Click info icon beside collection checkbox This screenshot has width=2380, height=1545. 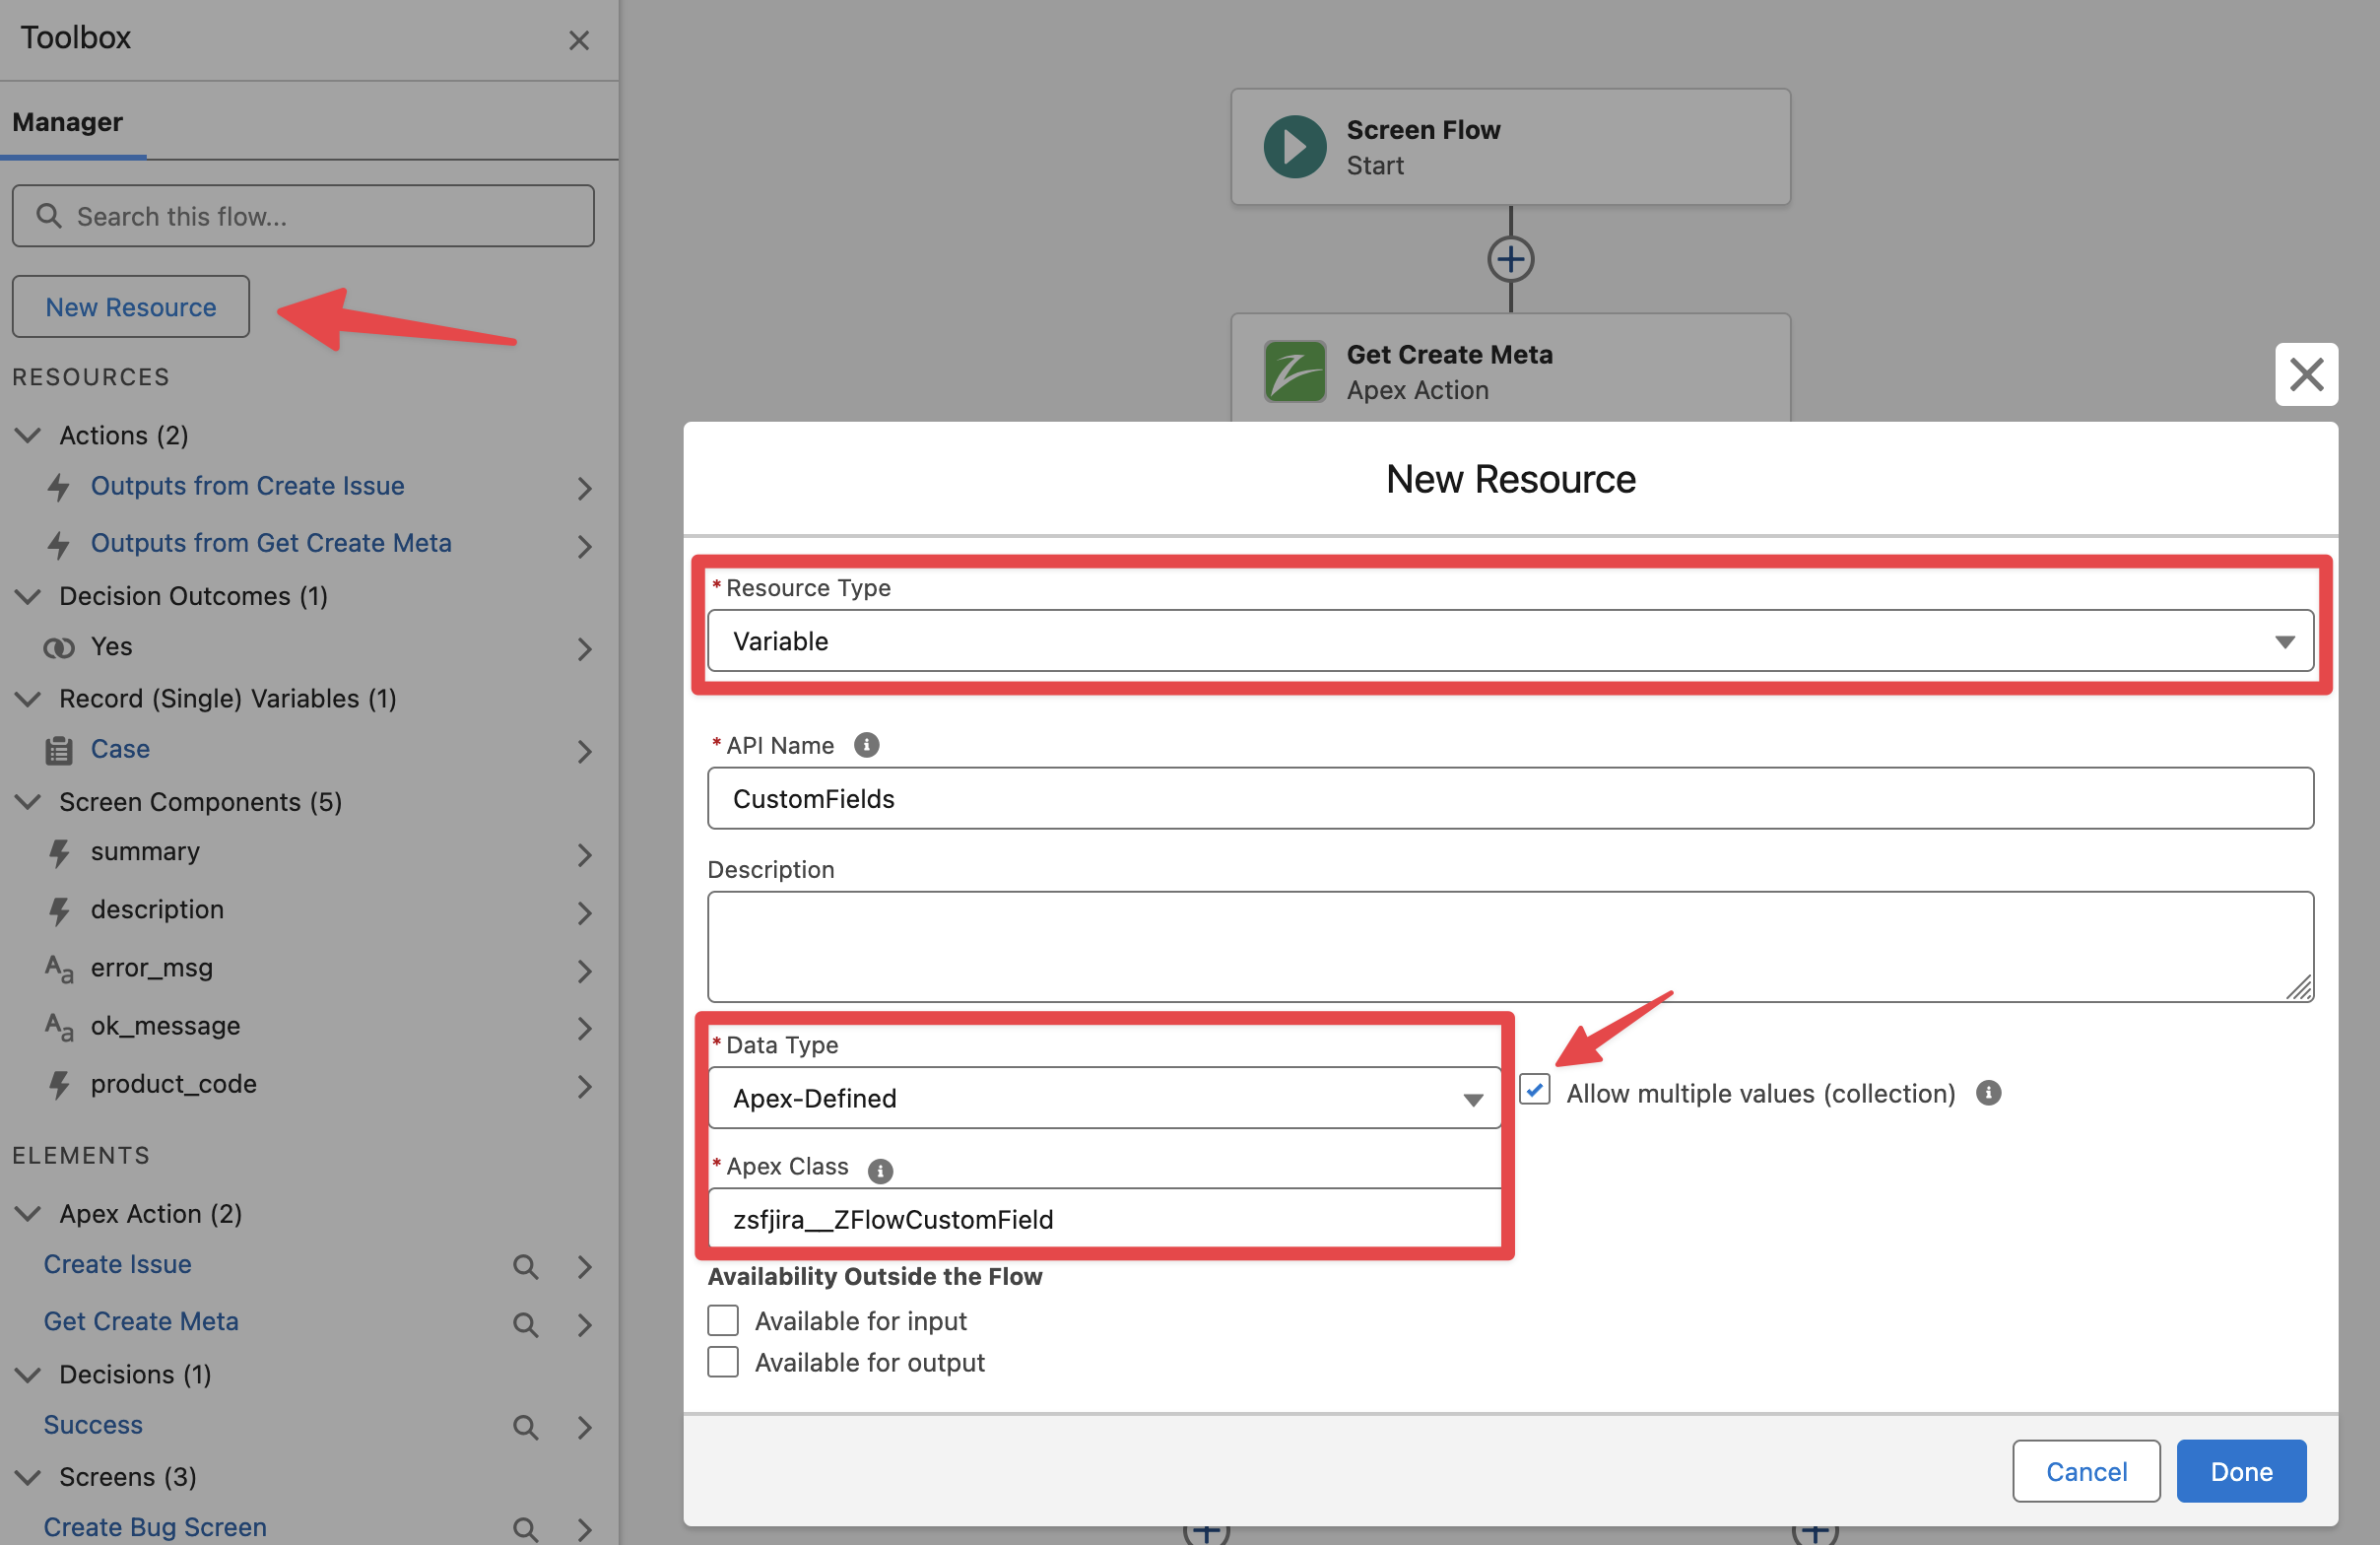[1988, 1093]
